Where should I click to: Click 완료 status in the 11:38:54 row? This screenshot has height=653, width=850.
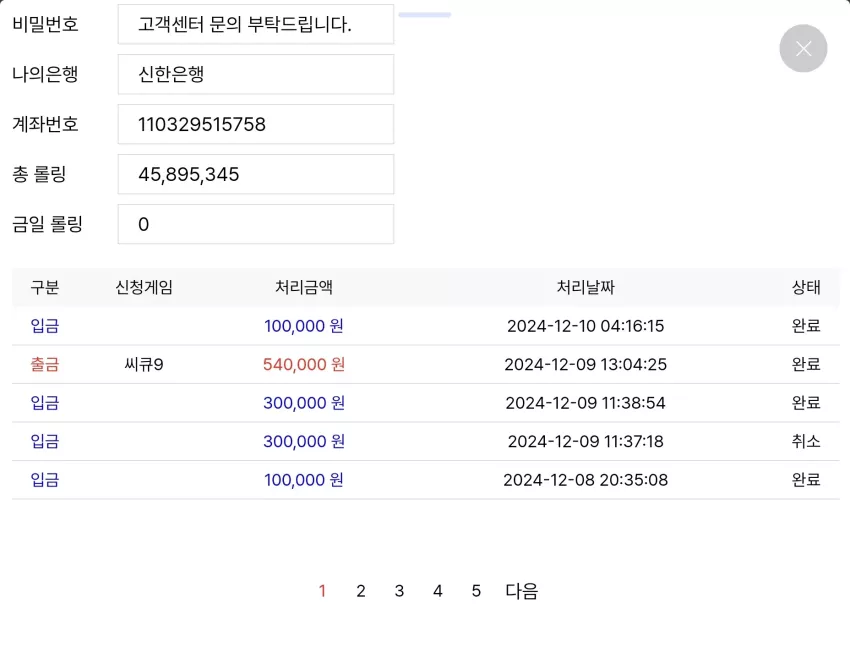[806, 403]
